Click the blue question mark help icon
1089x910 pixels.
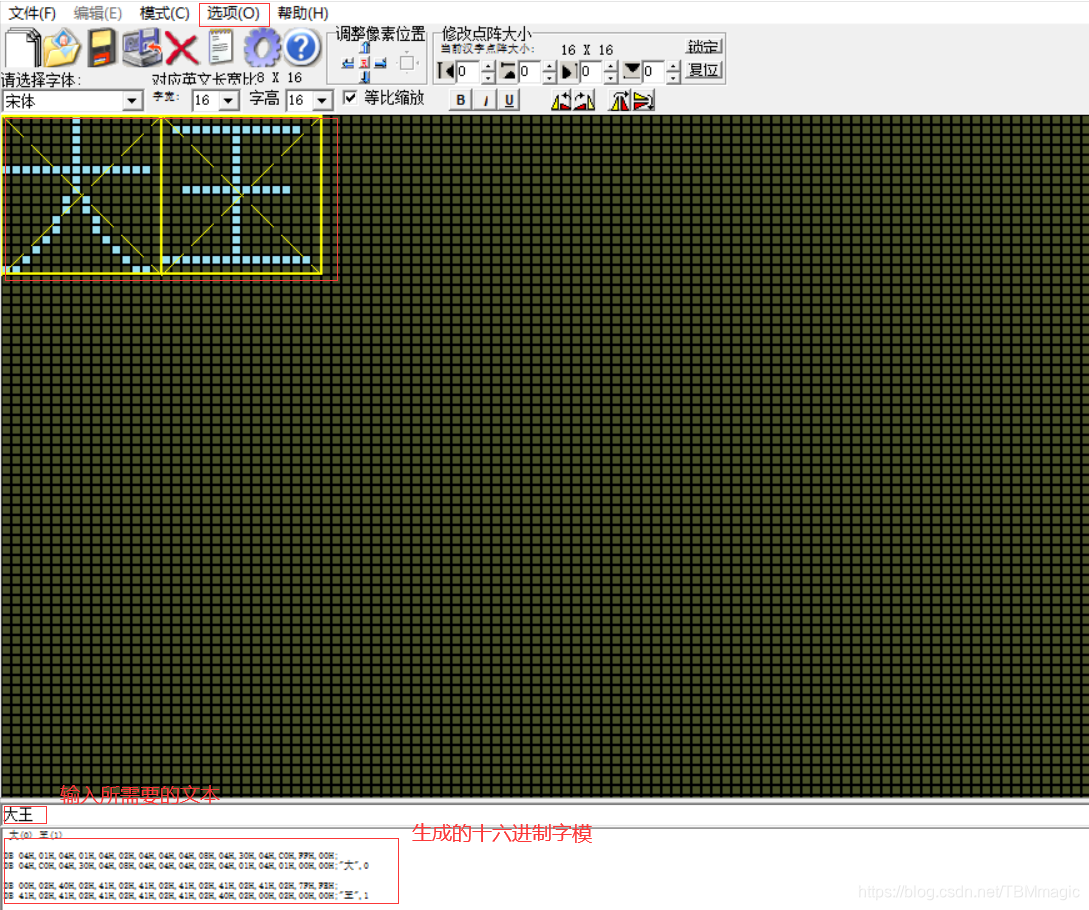tap(301, 48)
